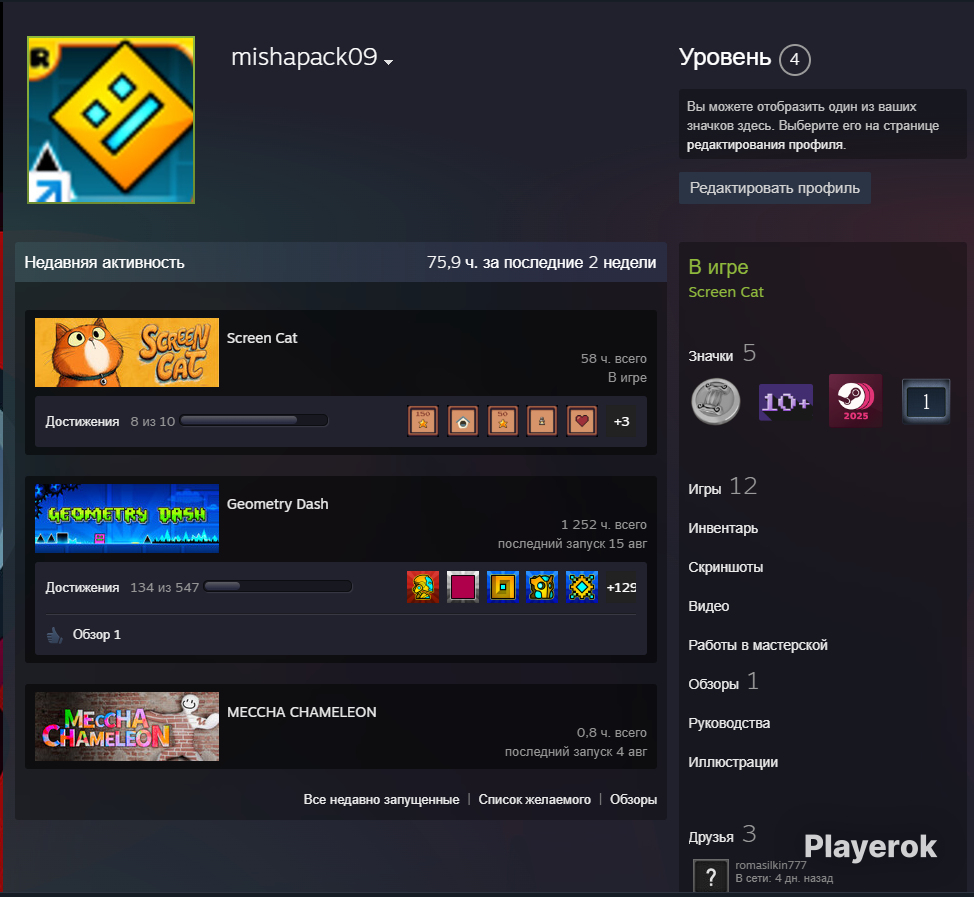The width and height of the screenshot is (974, 897).
Task: Click '75,9 ч. за последние 2 недели'
Action: [x=541, y=262]
